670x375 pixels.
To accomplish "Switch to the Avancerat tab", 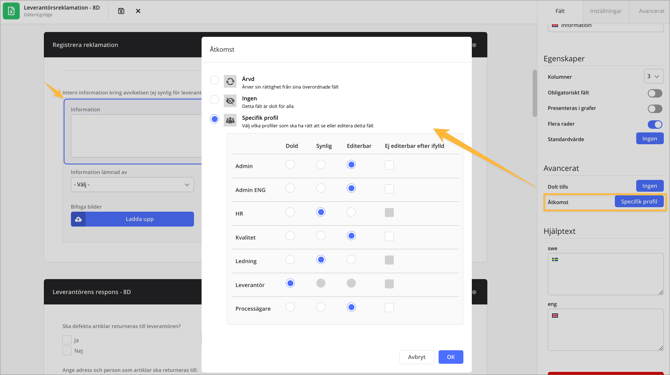I will pos(651,11).
